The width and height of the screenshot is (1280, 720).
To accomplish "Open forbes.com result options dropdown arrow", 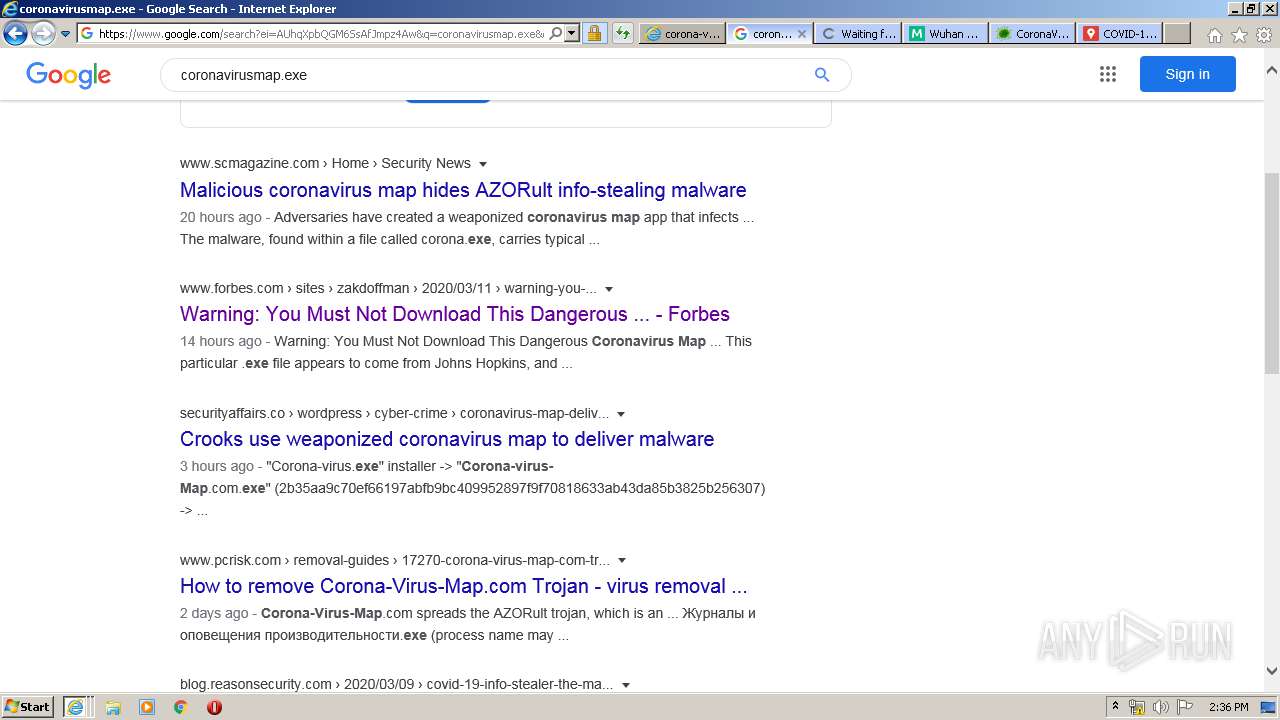I will click(609, 289).
